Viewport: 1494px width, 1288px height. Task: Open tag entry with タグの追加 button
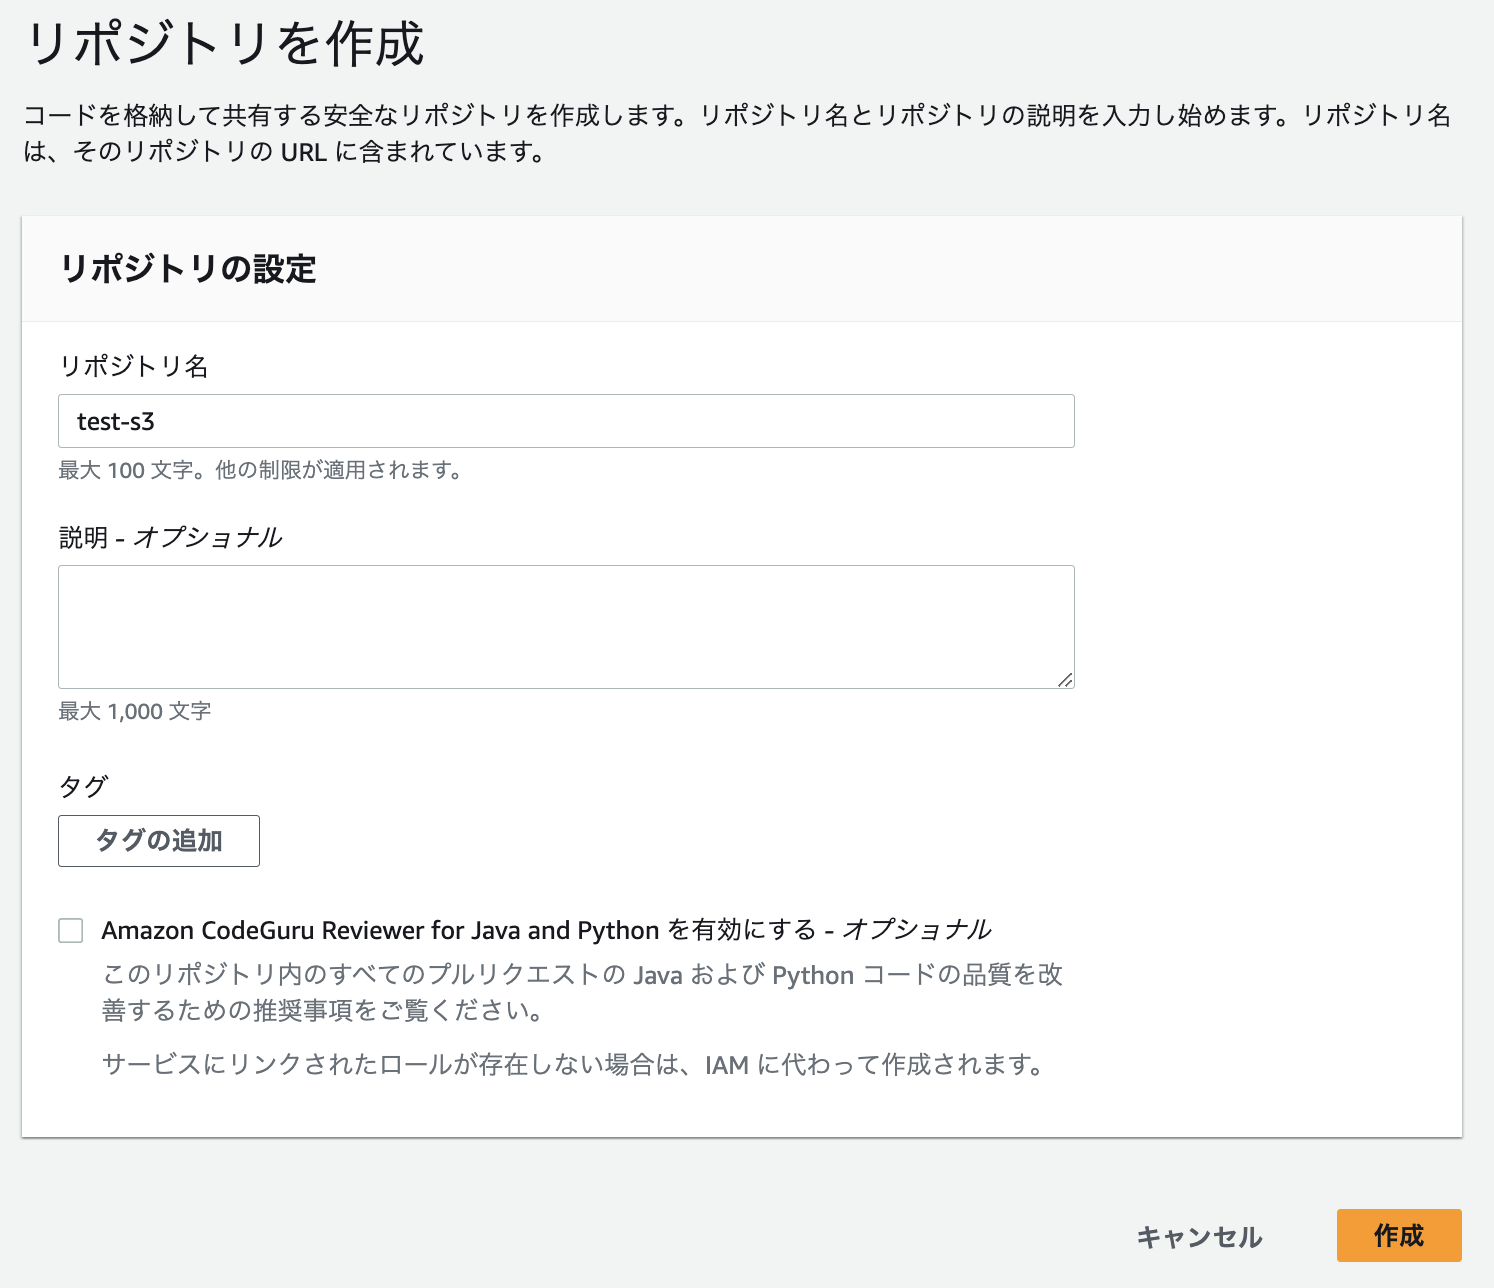tap(158, 841)
